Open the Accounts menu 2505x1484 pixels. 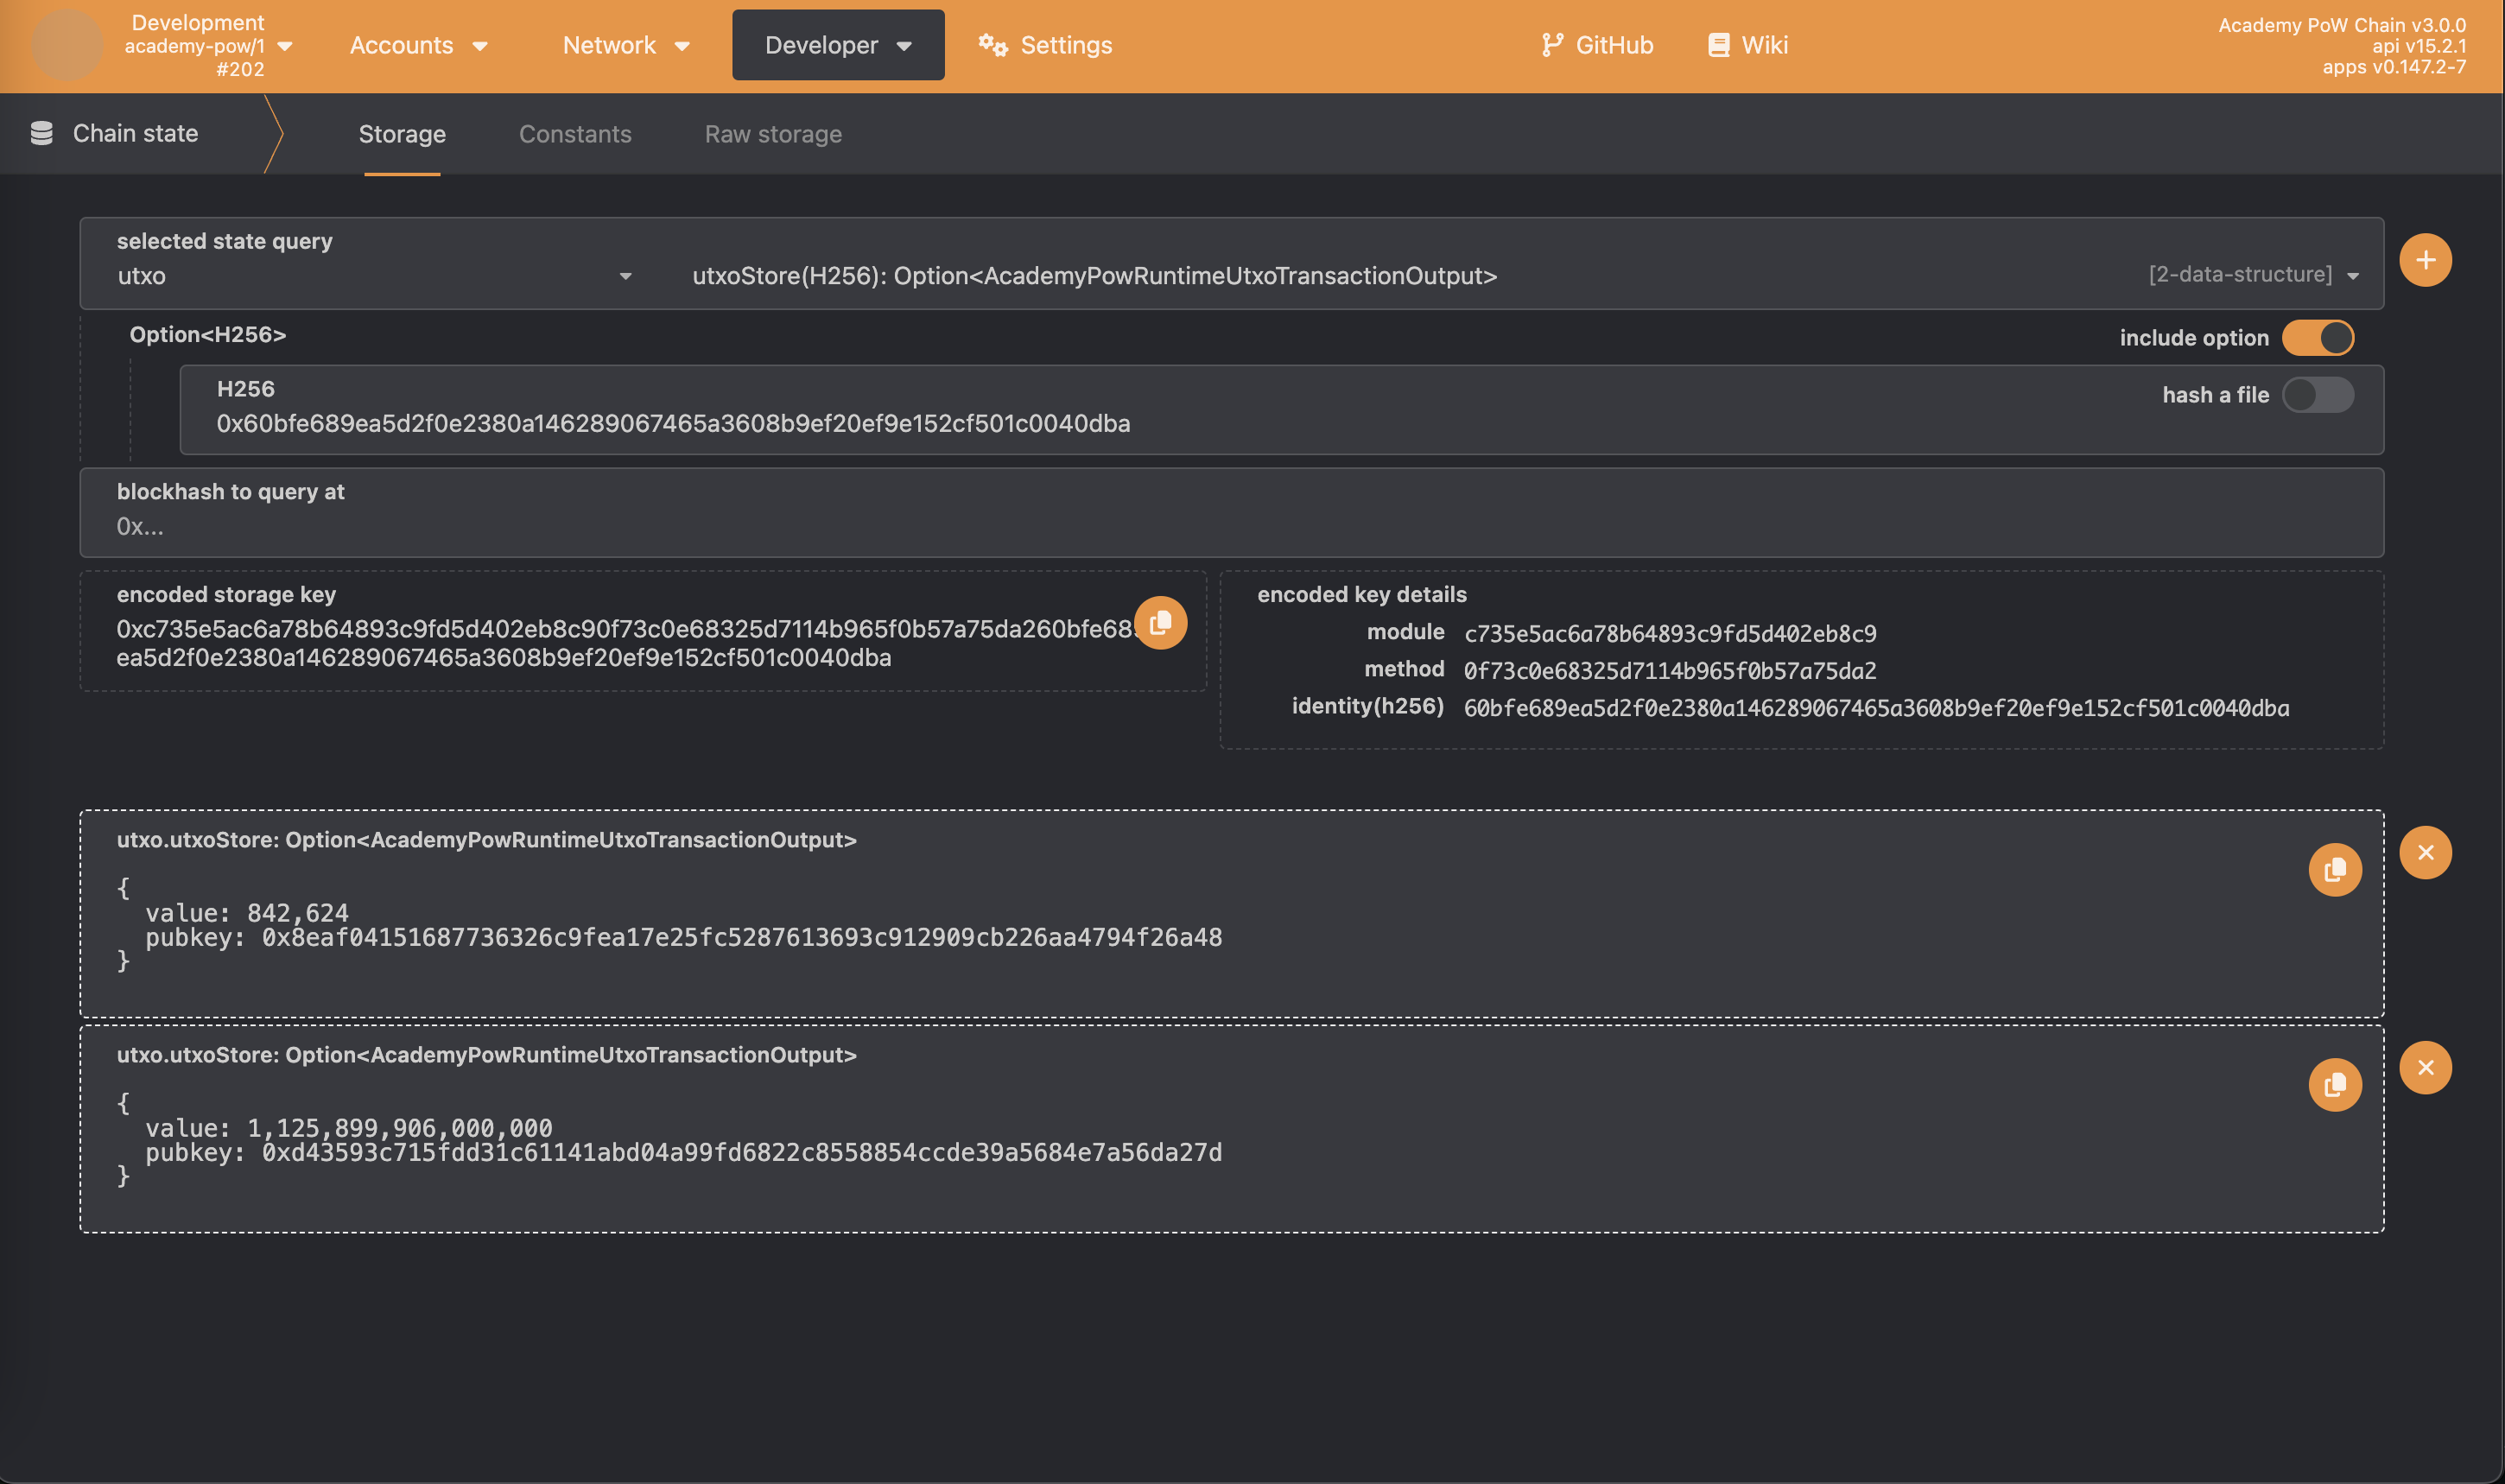(x=418, y=45)
